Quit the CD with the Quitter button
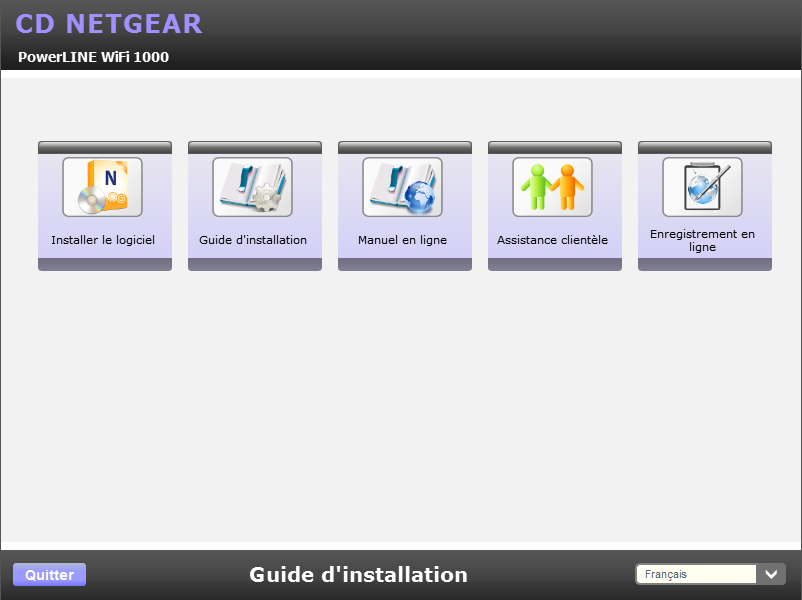802x600 pixels. (x=50, y=575)
